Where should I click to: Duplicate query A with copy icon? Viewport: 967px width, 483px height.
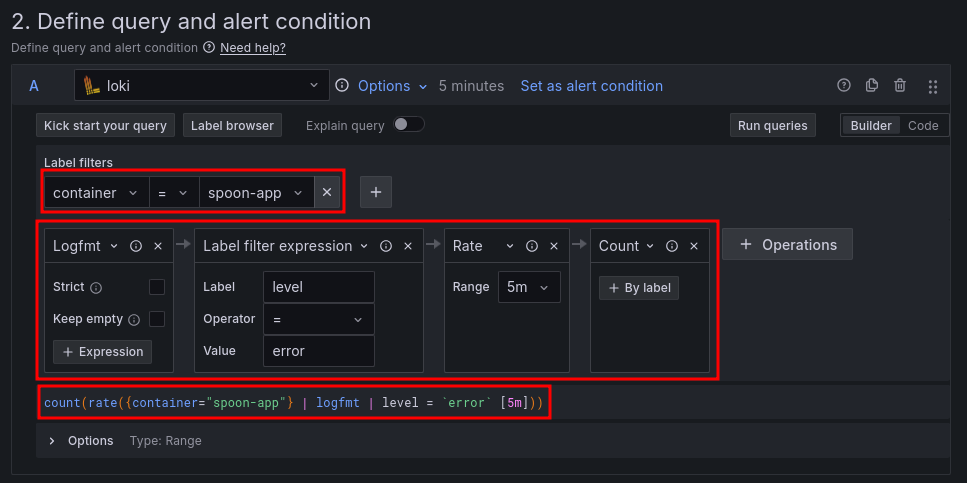pos(872,86)
